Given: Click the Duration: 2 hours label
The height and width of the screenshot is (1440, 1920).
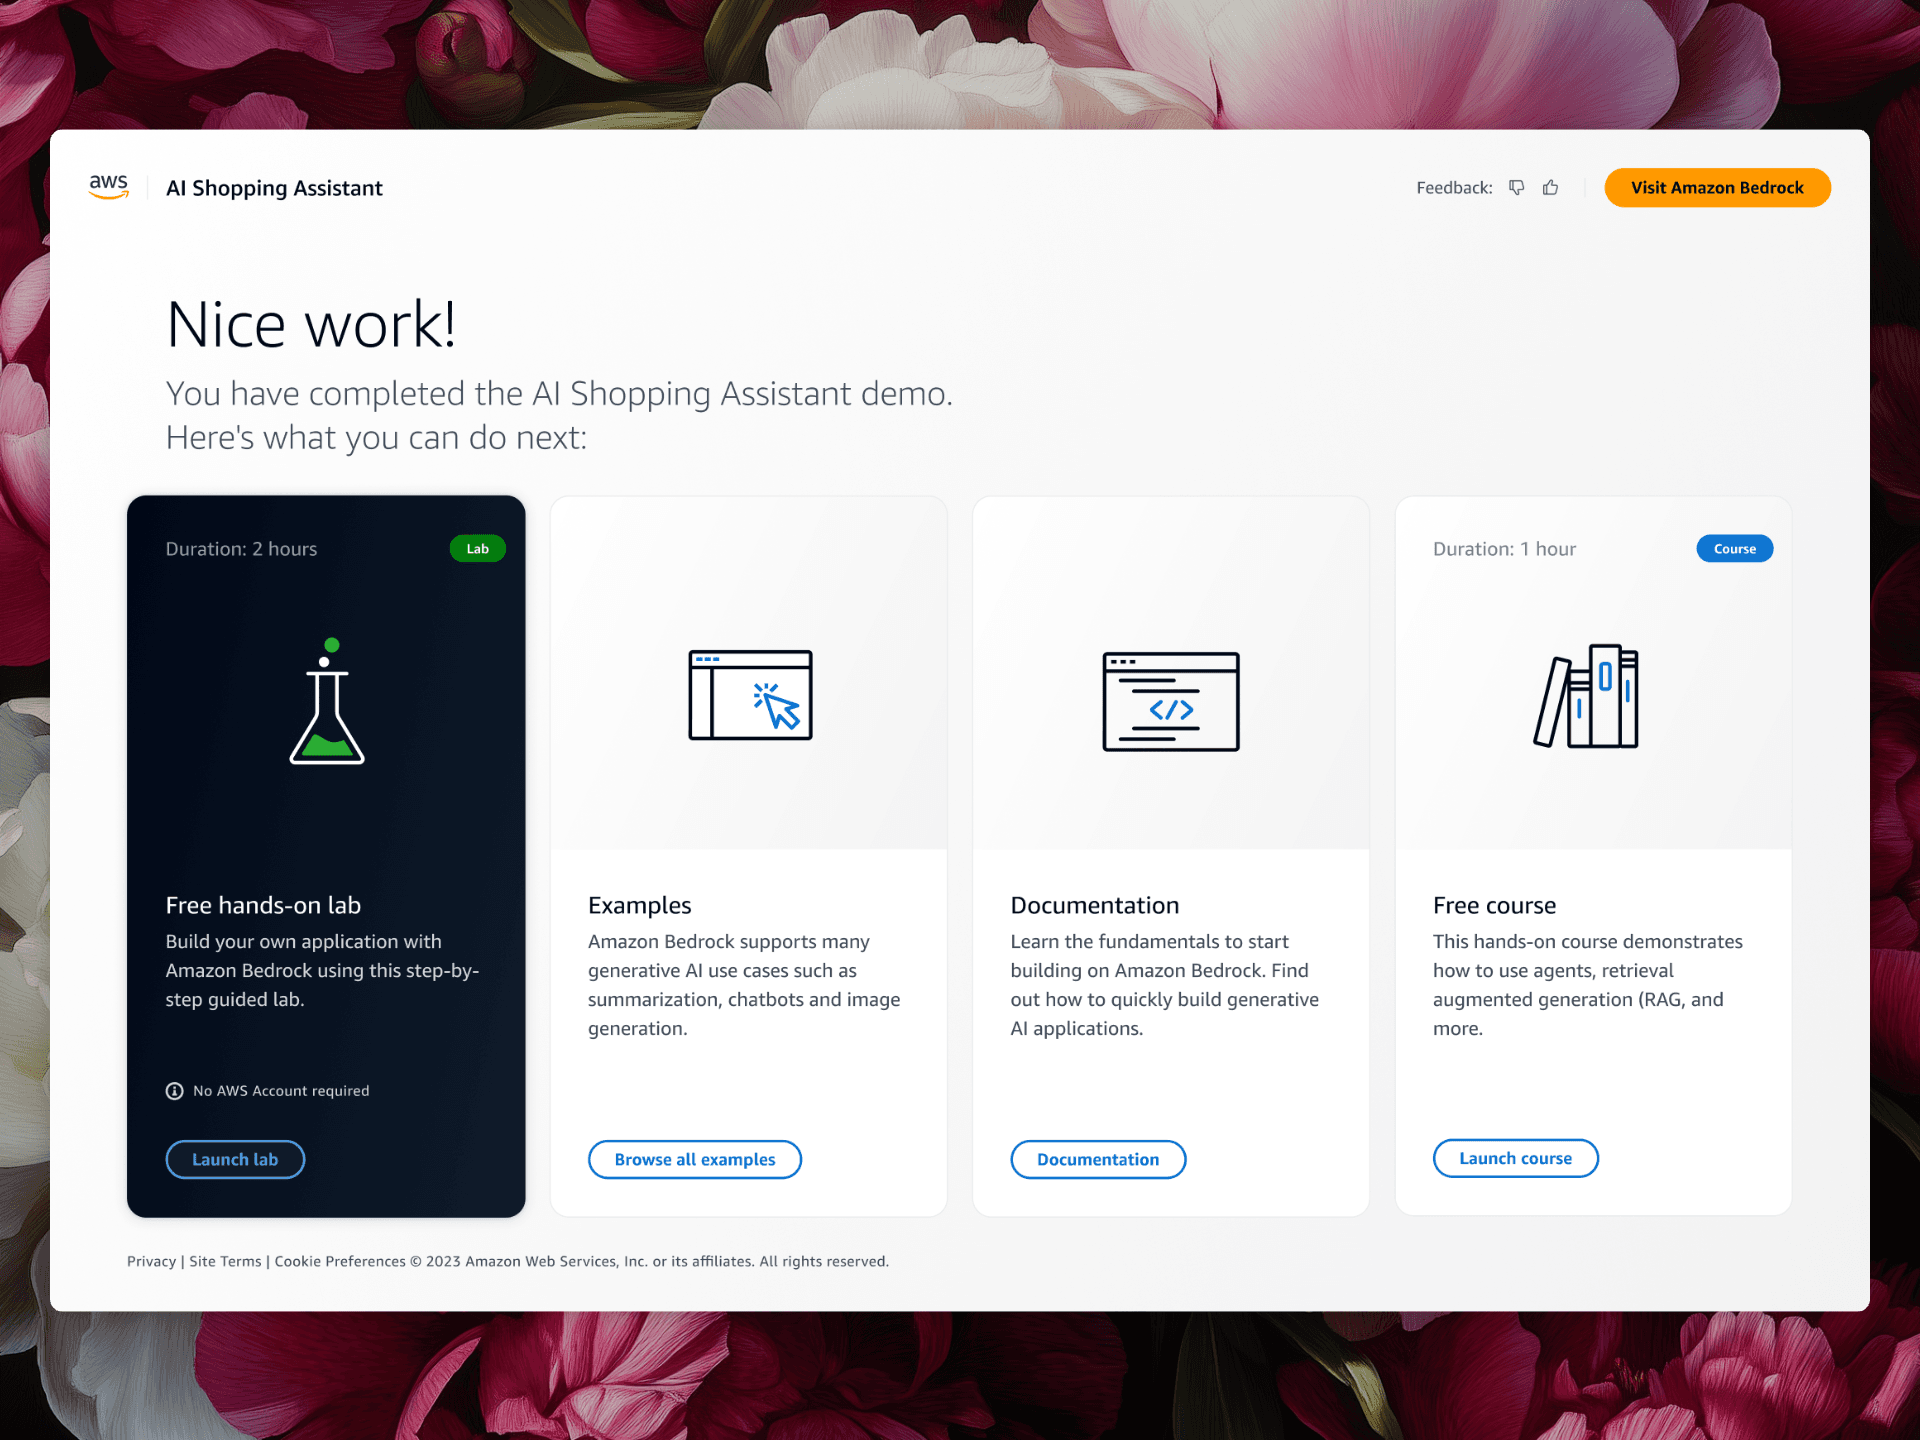Looking at the screenshot, I should [x=241, y=549].
